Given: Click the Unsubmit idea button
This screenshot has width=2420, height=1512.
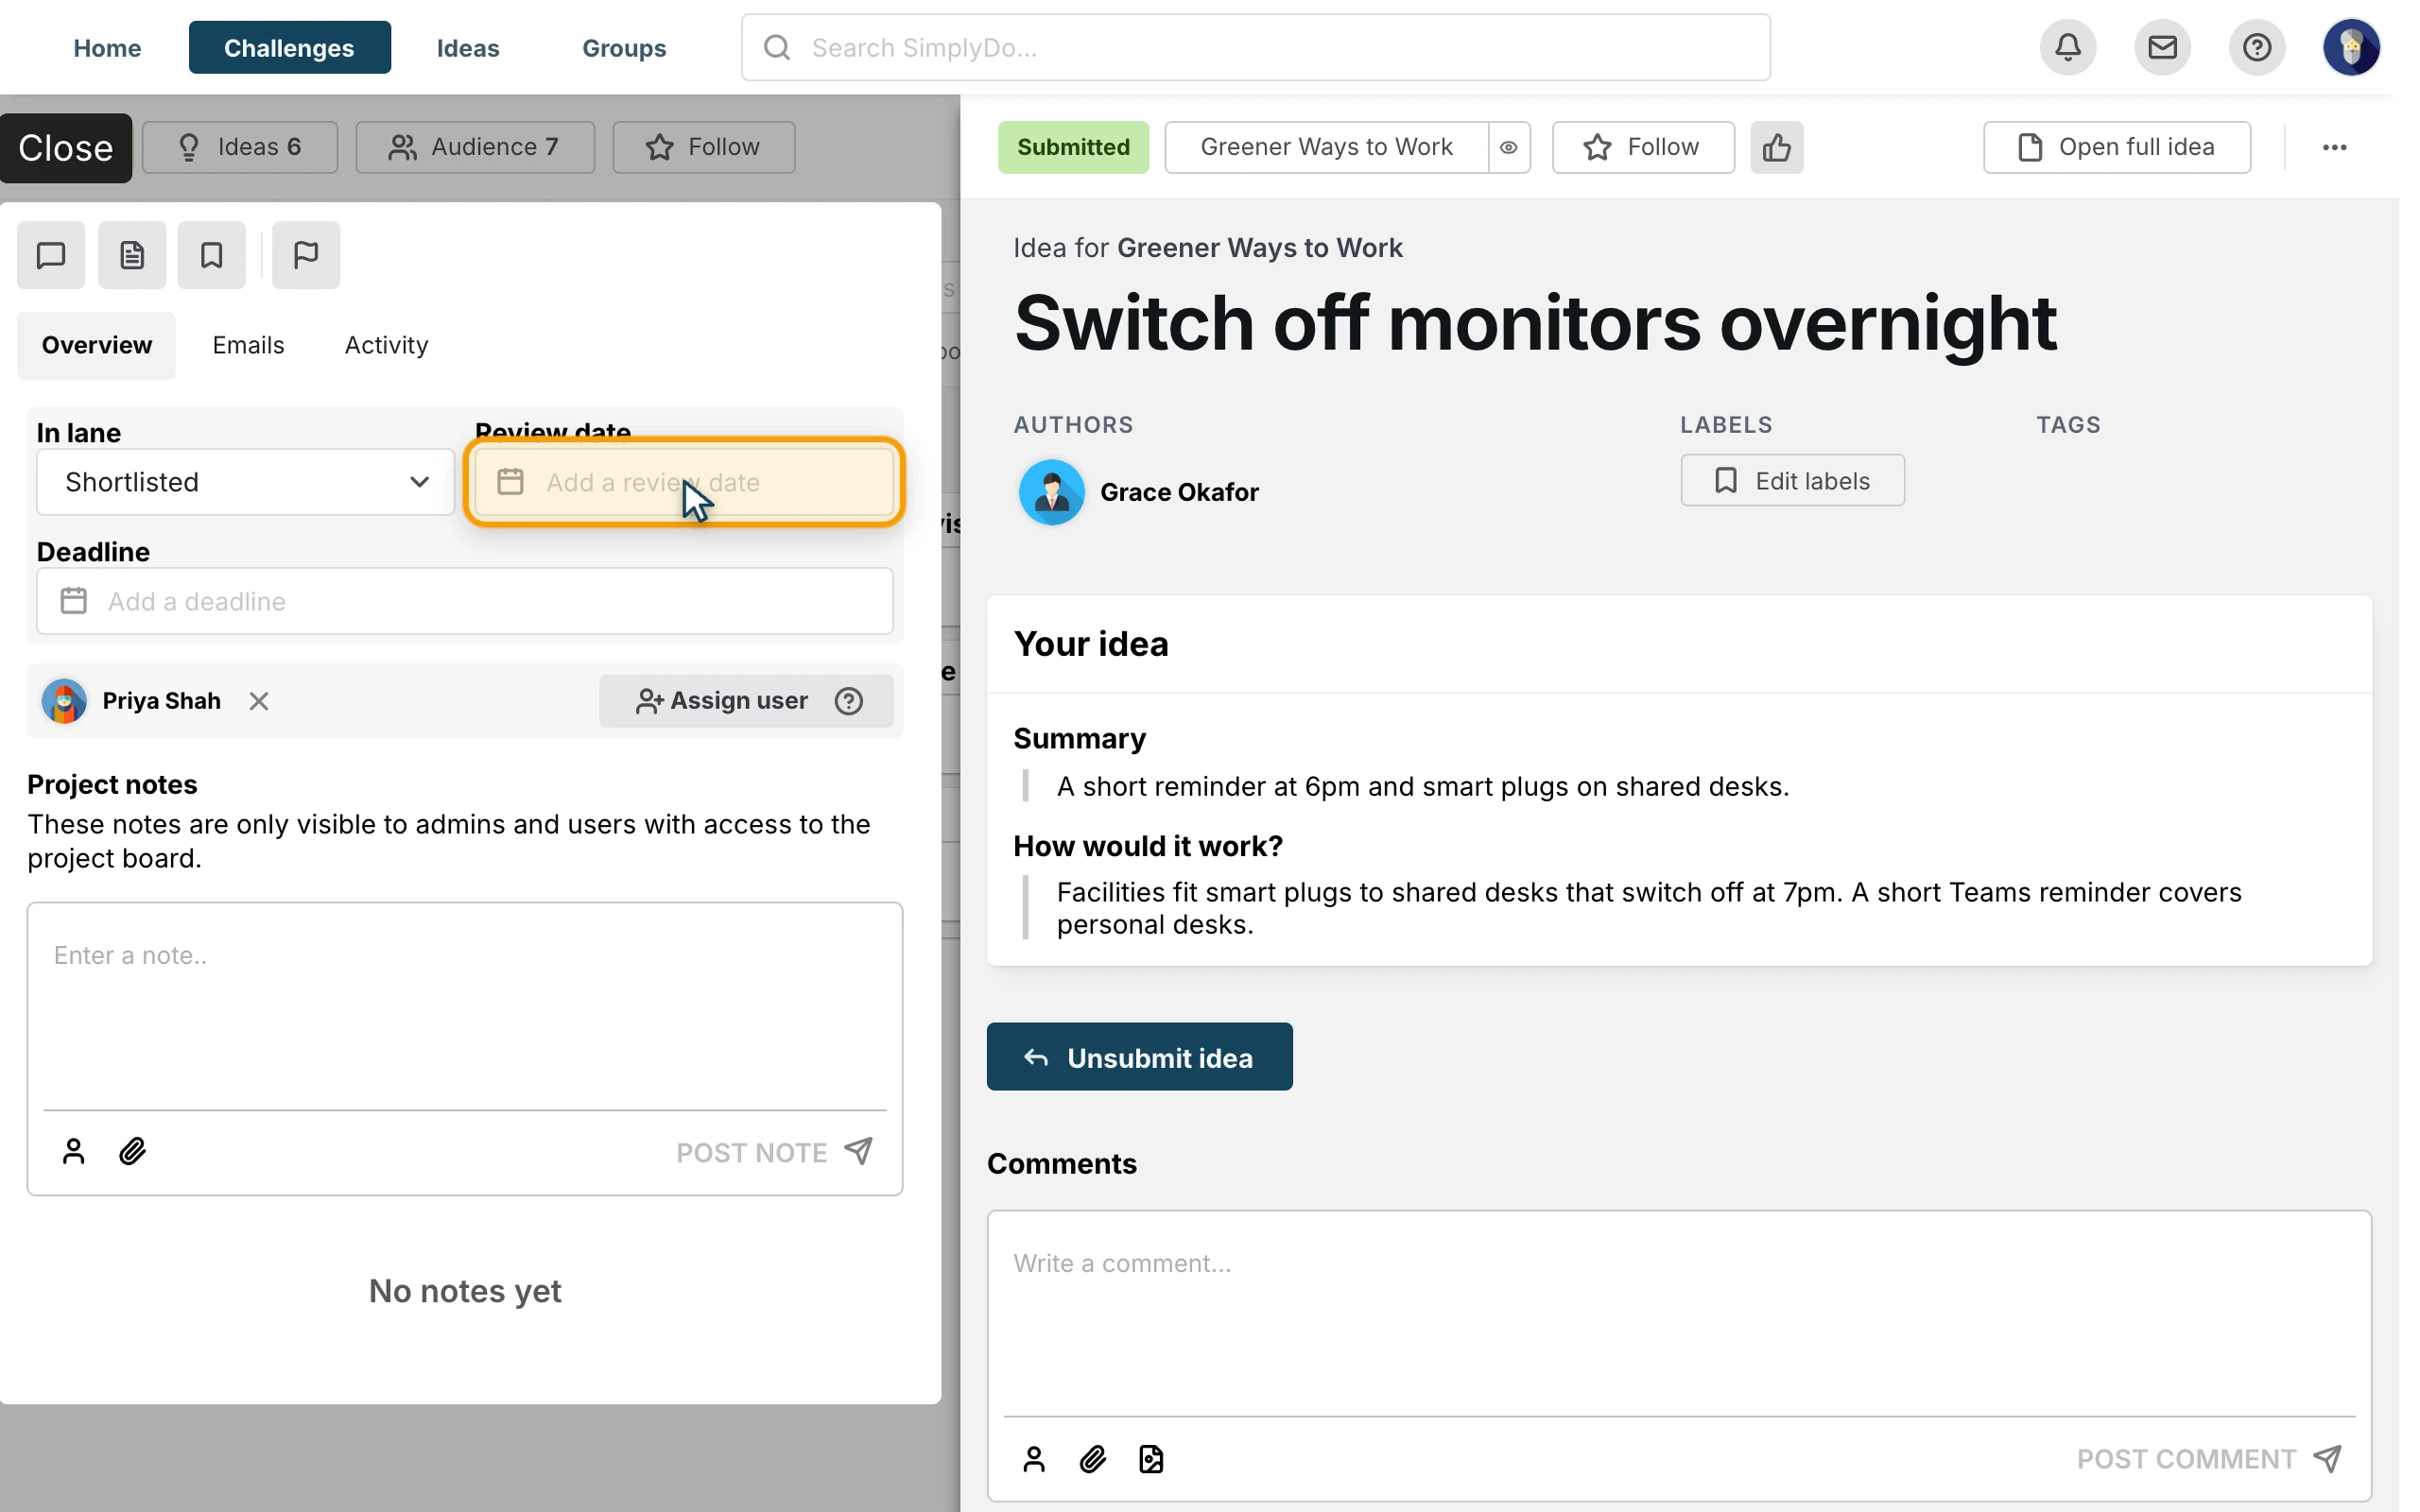Looking at the screenshot, I should click(x=1139, y=1057).
